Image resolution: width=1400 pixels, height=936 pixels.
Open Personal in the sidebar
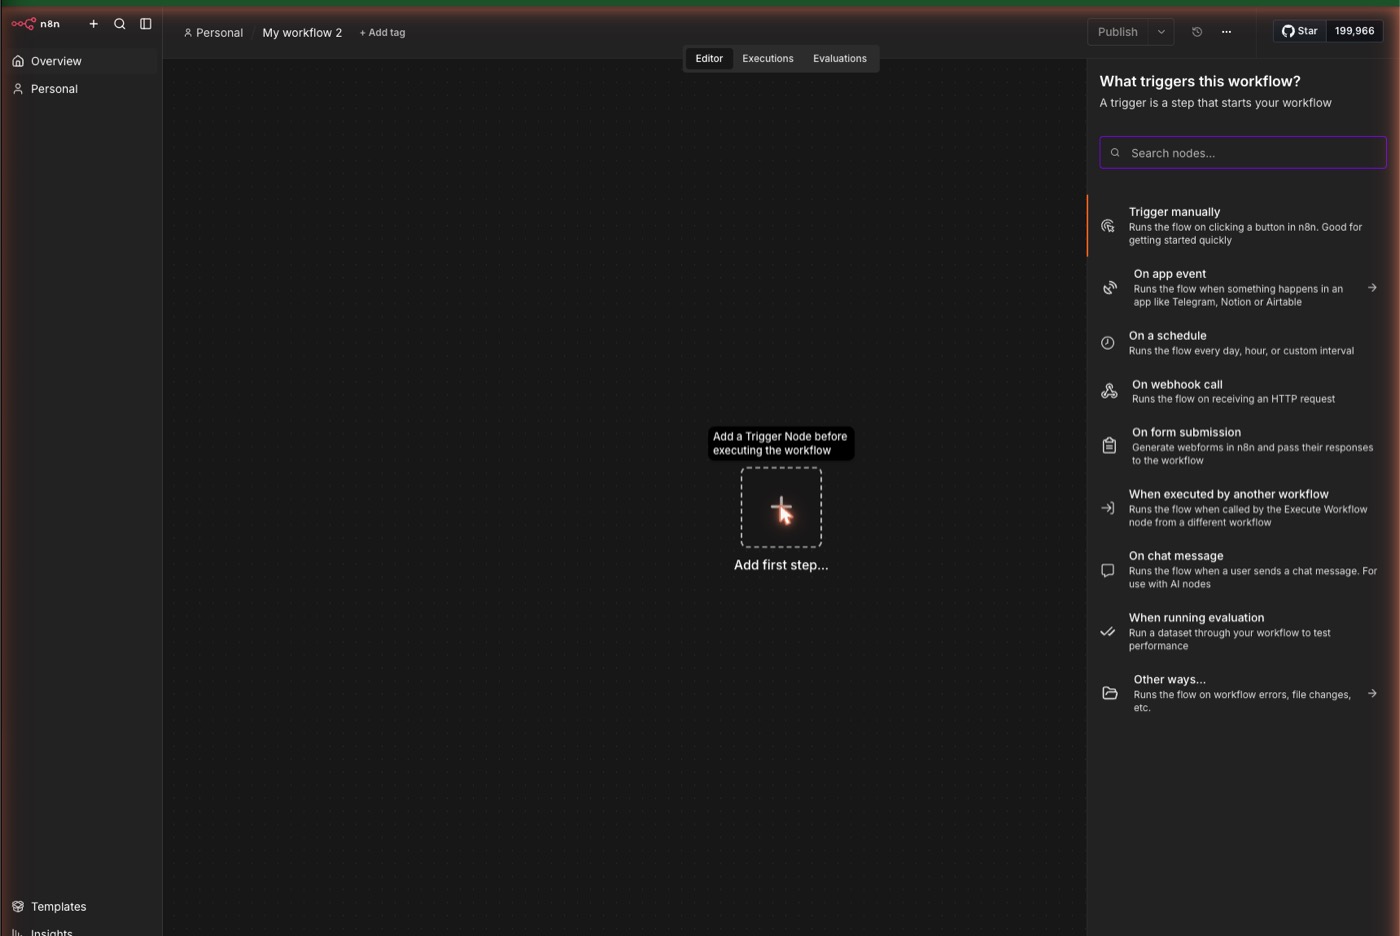pos(80,89)
